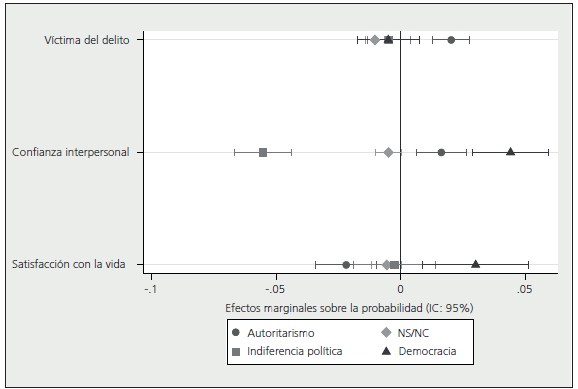Screen dimensions: 578x389
Task: Select the Autoritarismo circle on Satisfacción con la vida
Action: [x=346, y=265]
